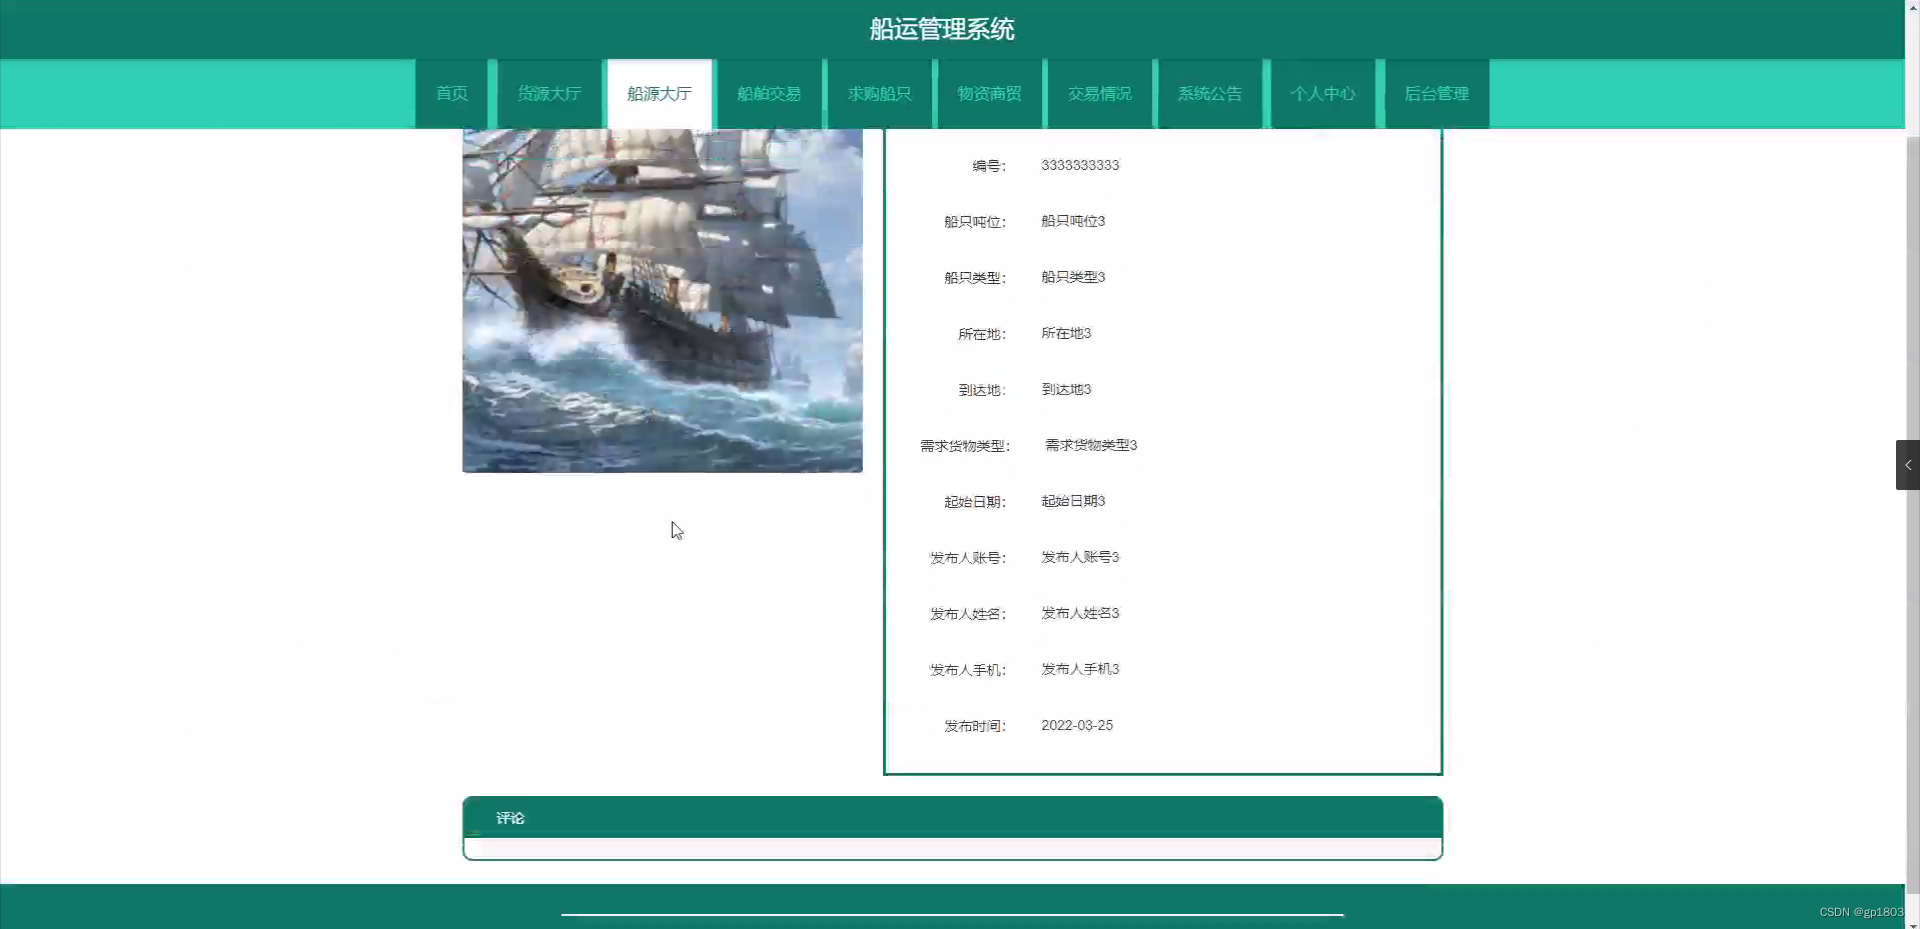The width and height of the screenshot is (1920, 929).
Task: Select the 船源大厅 tab
Action: coord(659,93)
